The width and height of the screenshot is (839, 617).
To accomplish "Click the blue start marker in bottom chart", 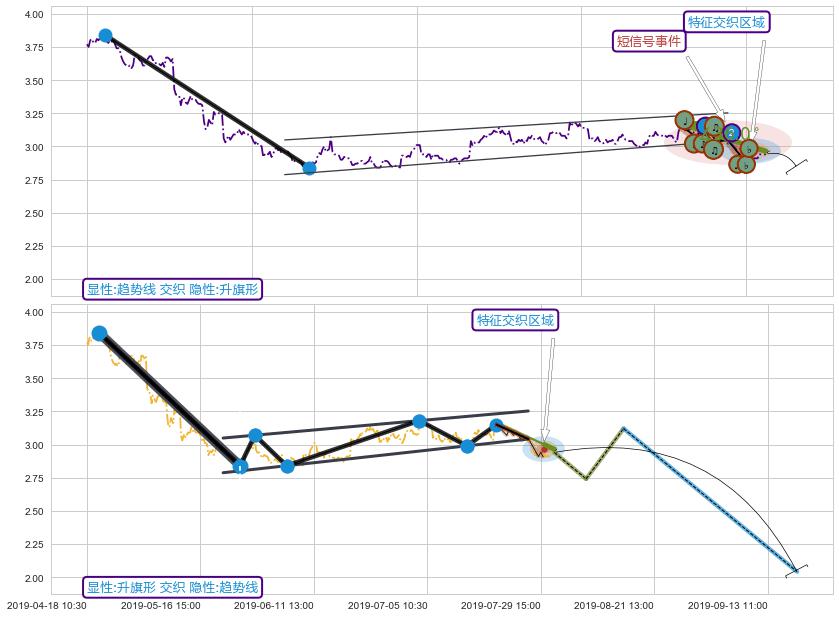I will pyautogui.click(x=99, y=333).
